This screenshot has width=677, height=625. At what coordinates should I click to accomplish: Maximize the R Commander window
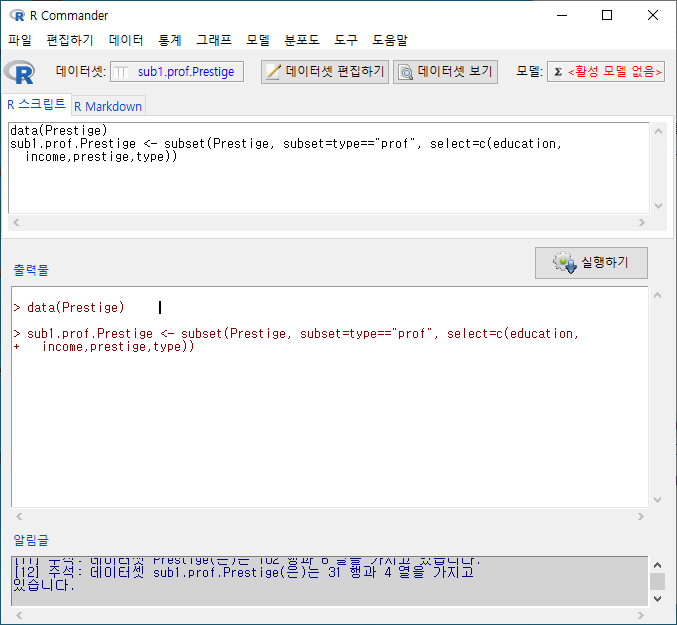click(607, 16)
